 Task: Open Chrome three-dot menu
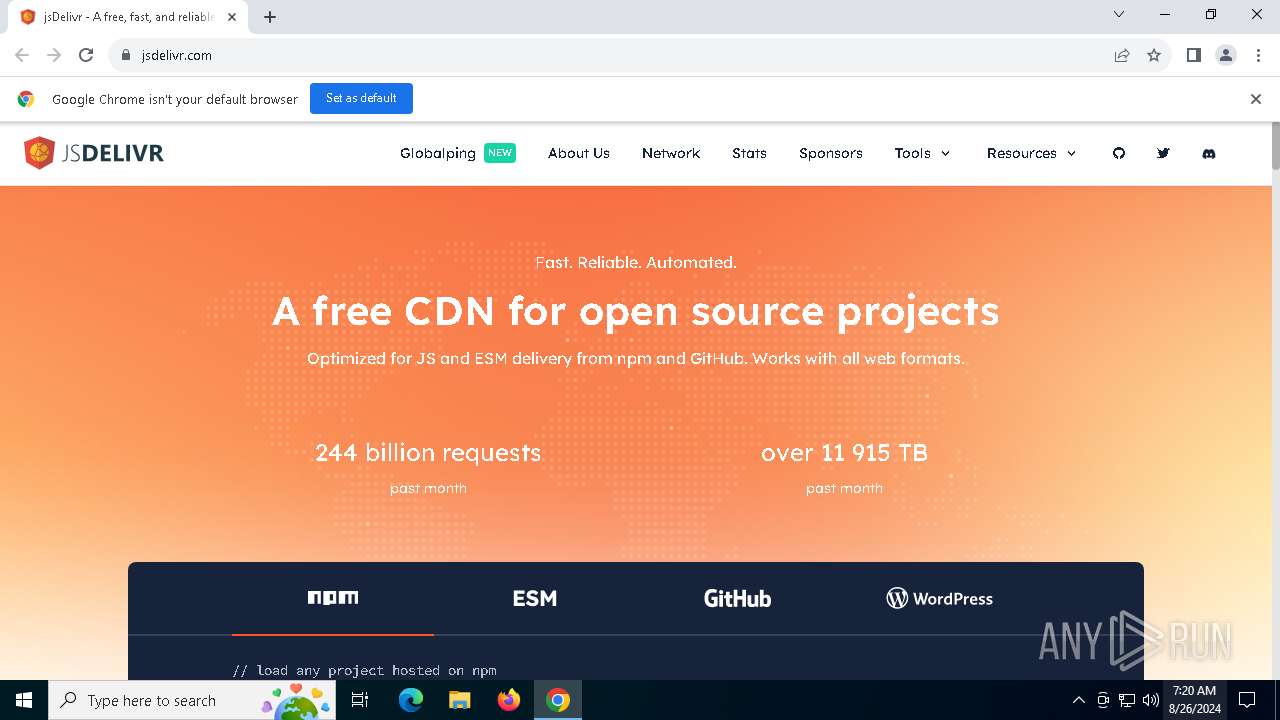[x=1258, y=55]
